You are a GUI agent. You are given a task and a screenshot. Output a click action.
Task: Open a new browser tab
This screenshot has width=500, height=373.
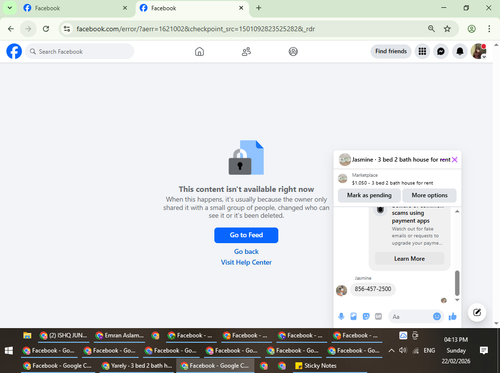click(259, 8)
